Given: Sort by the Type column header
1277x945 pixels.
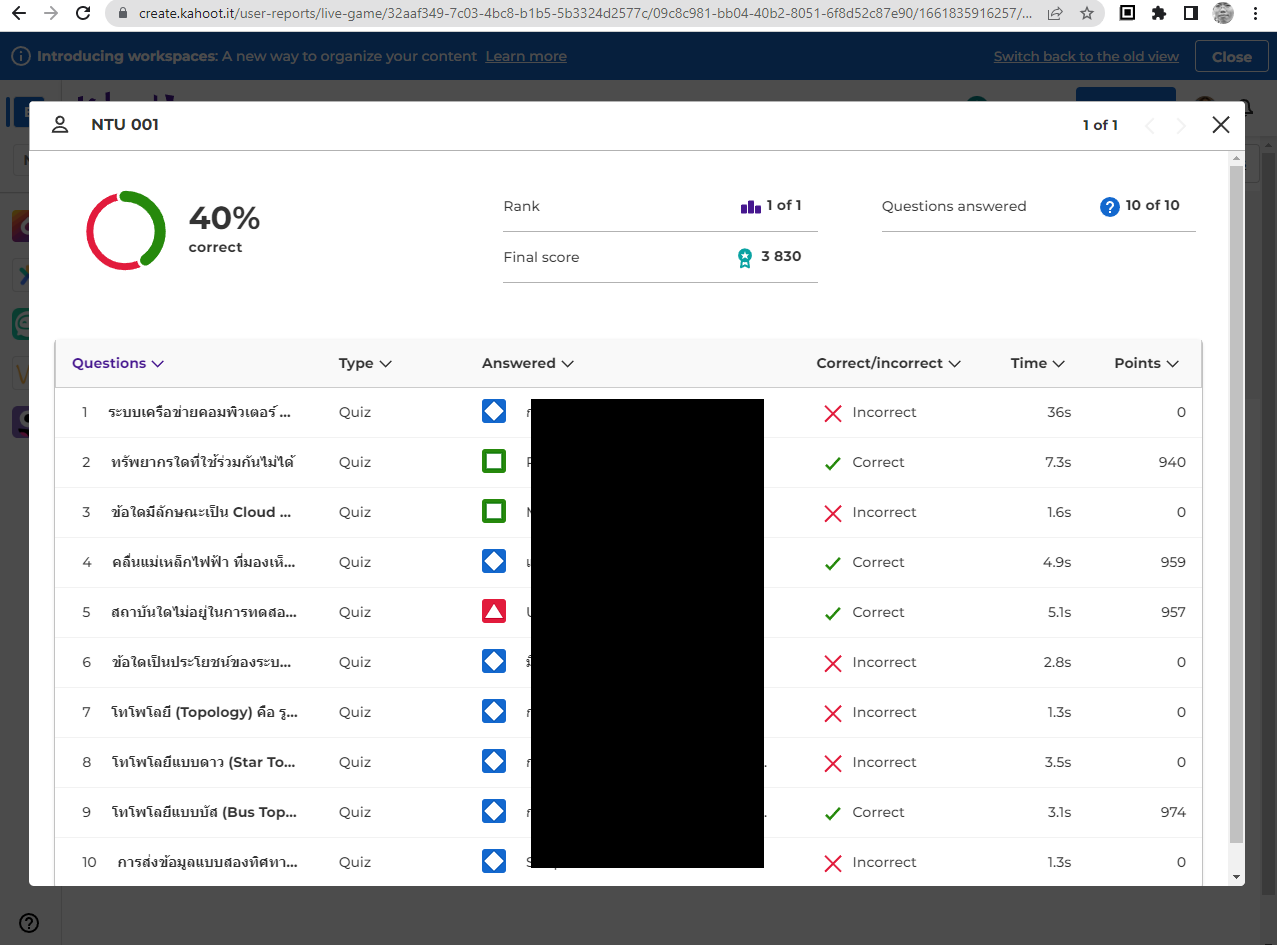Looking at the screenshot, I should point(364,364).
